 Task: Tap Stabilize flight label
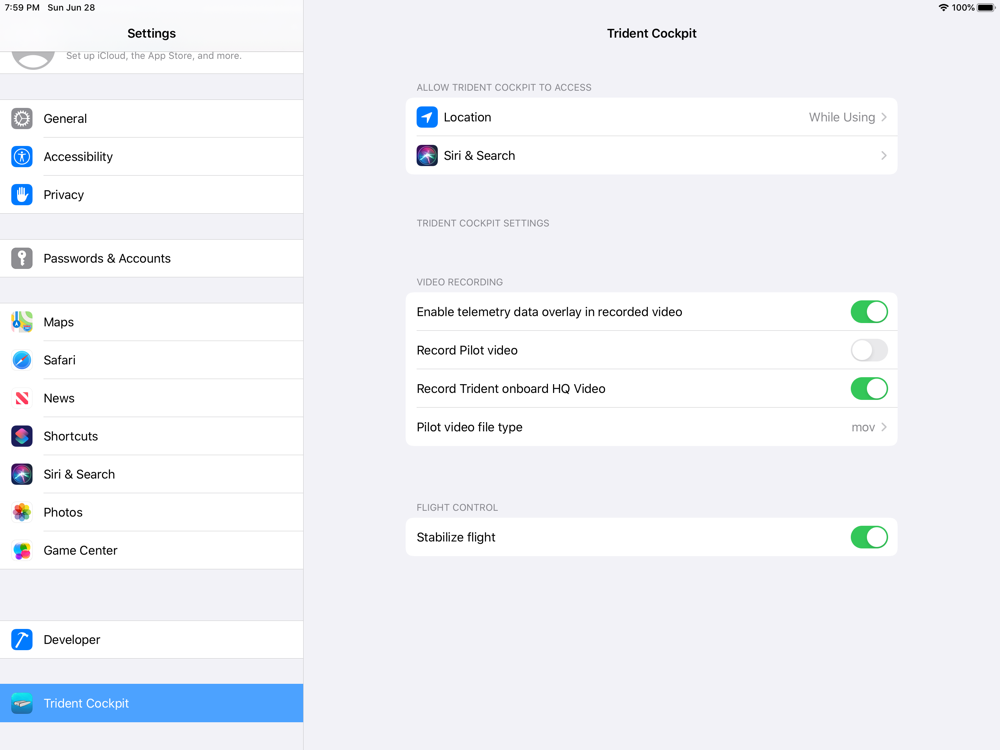[456, 537]
